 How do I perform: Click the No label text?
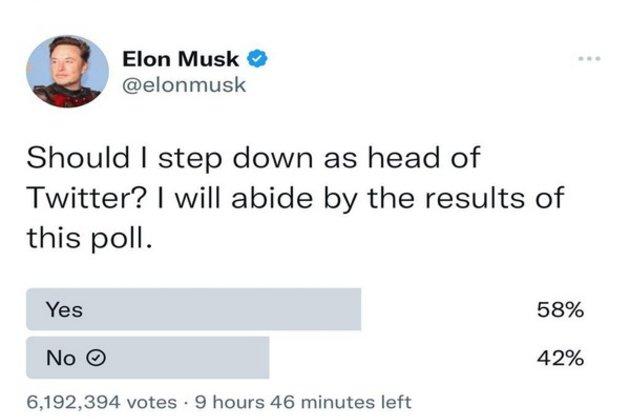[61, 358]
